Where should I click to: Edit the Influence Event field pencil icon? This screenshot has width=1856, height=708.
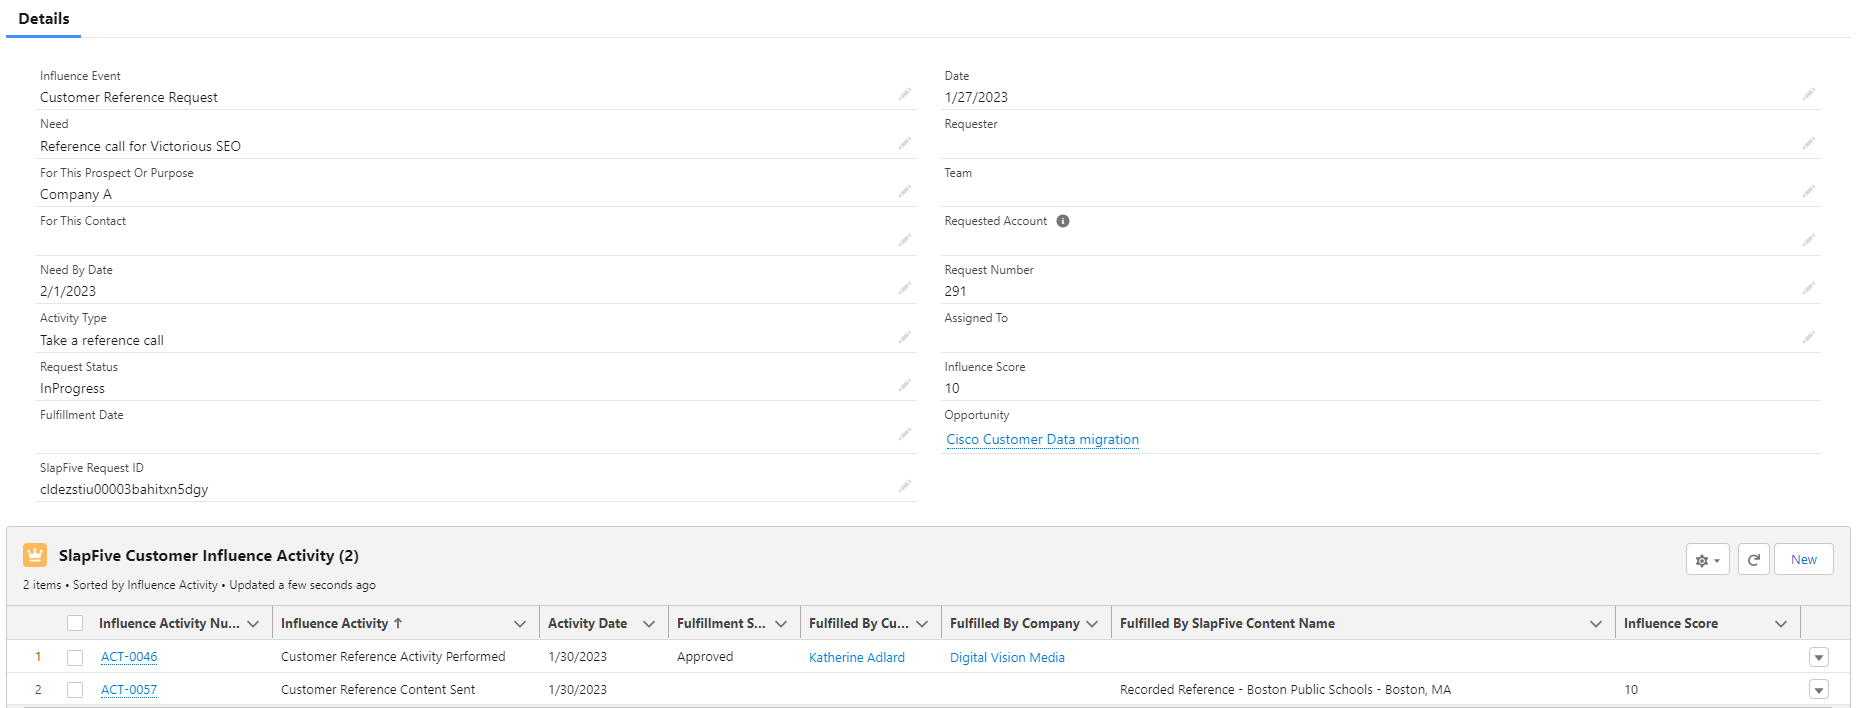coord(904,95)
